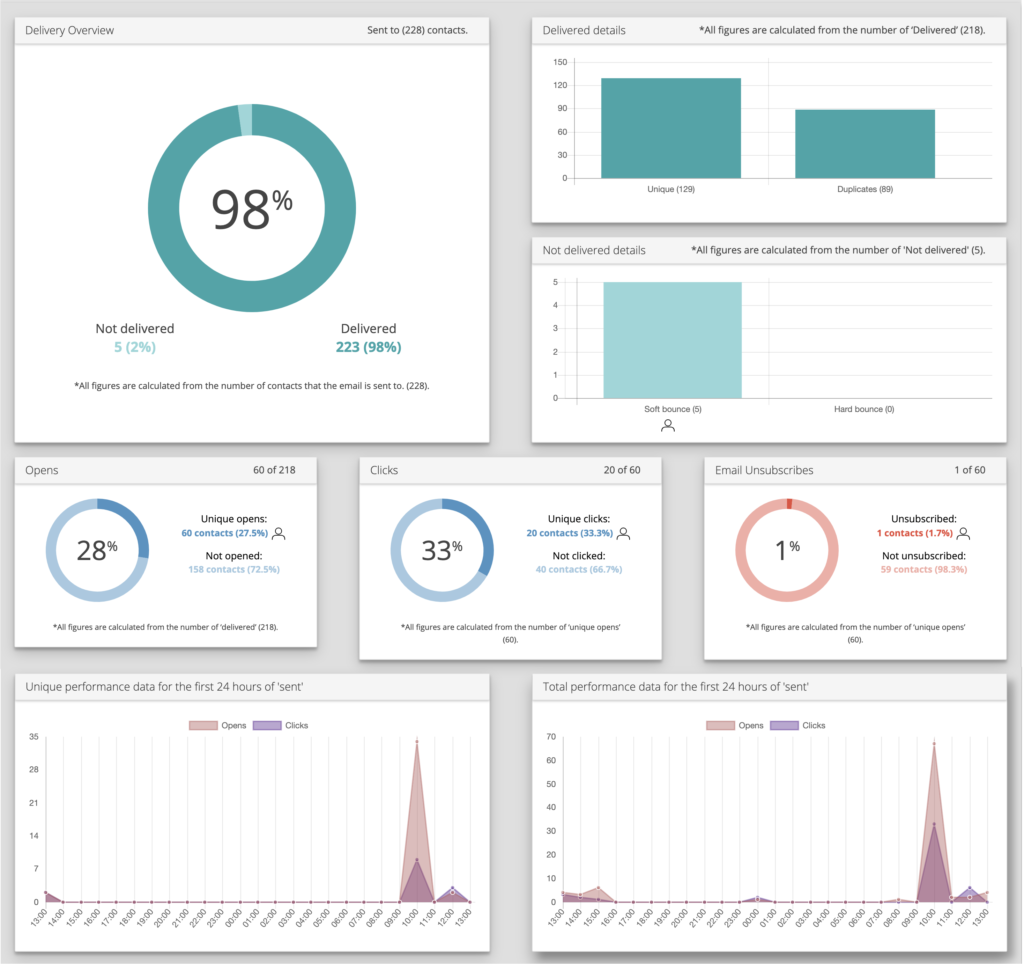Viewport: 1024px width, 964px height.
Task: Open the 60 contacts (27.5%) unique opens link
Action: tap(225, 533)
